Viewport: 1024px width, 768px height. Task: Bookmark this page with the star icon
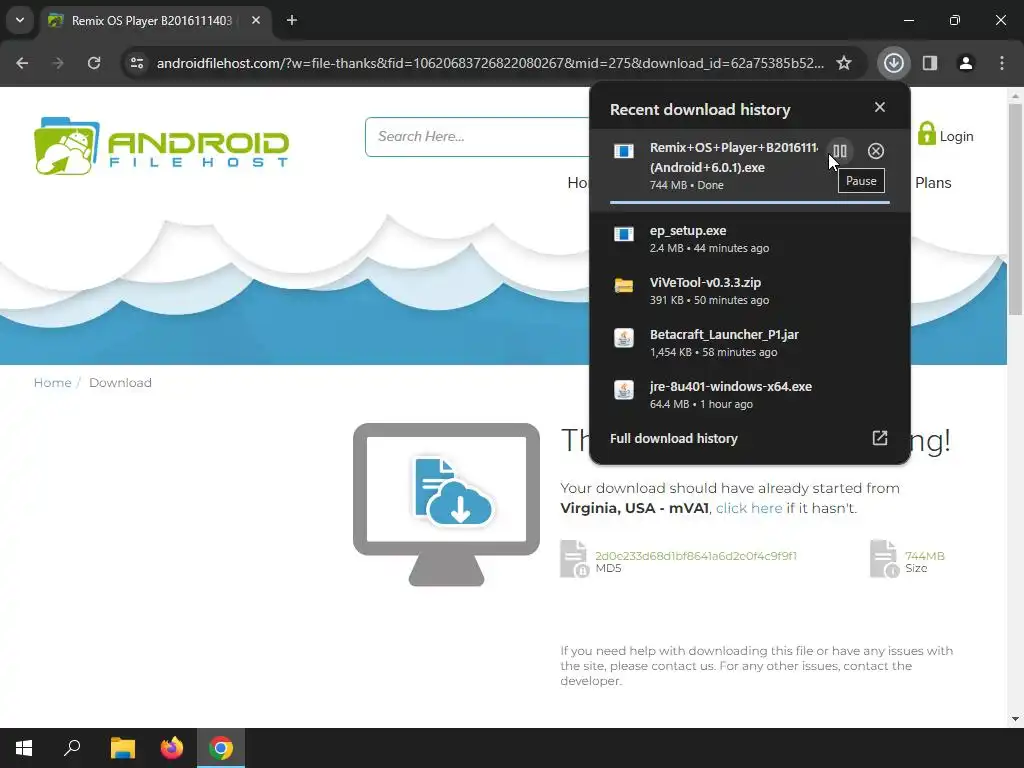point(844,63)
